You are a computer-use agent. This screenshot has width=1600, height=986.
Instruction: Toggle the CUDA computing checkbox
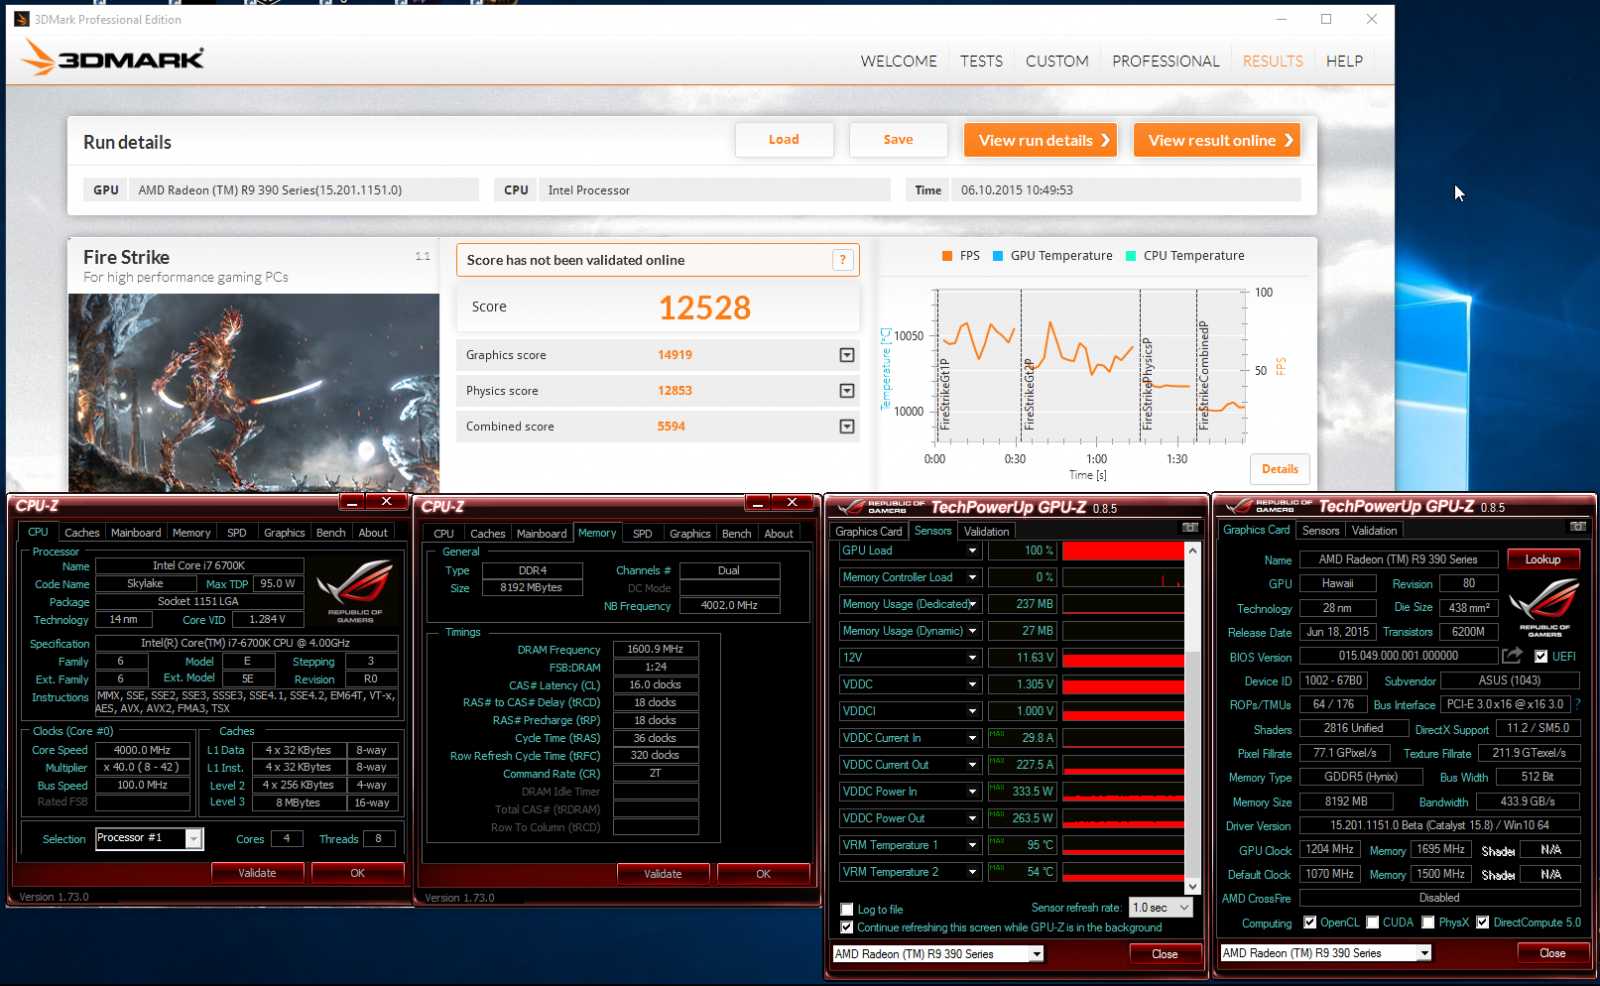coord(1373,923)
